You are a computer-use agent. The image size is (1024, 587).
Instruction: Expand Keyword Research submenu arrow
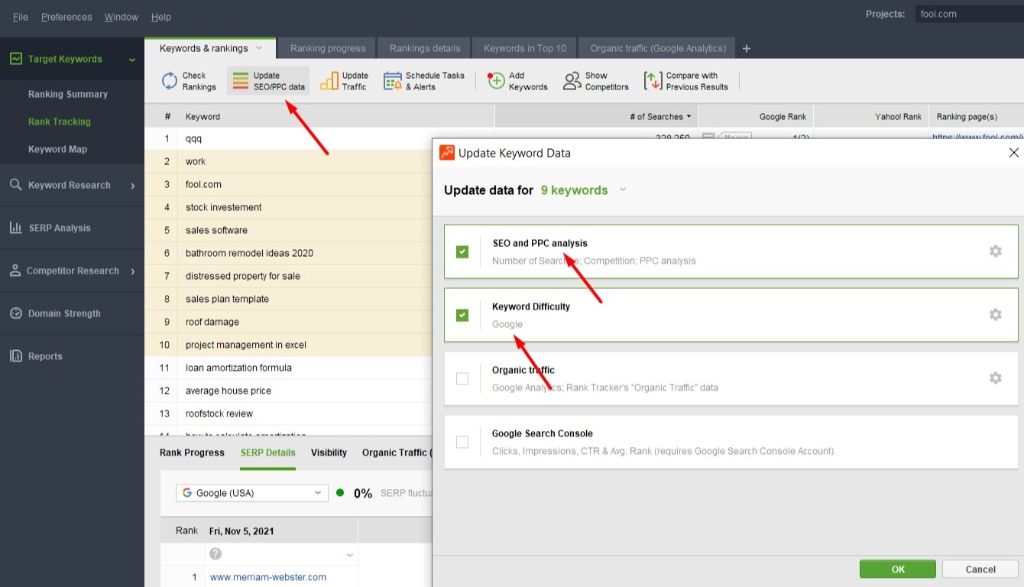click(133, 185)
